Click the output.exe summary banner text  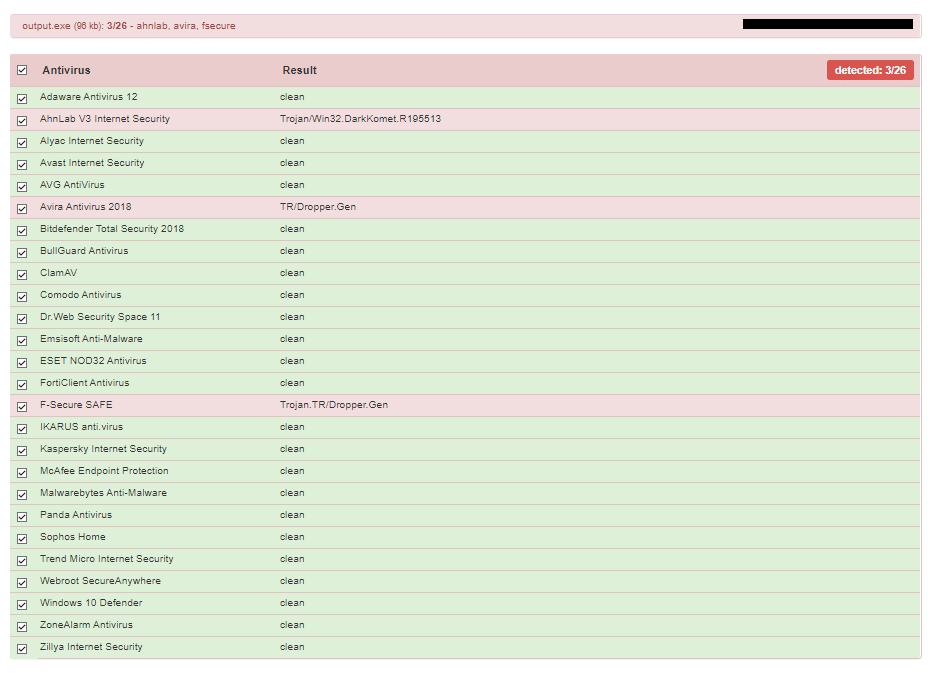pyautogui.click(x=128, y=26)
